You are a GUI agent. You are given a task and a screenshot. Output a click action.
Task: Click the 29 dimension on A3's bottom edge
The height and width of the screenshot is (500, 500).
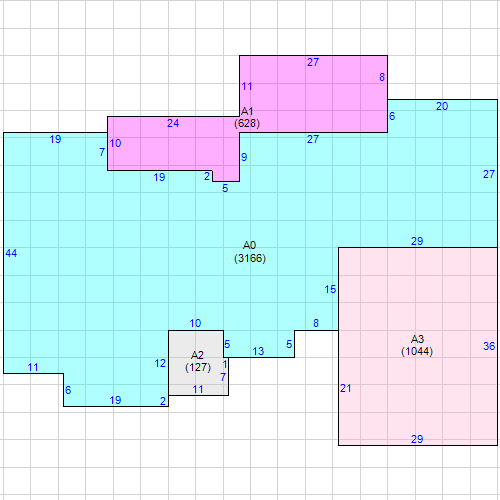(417, 439)
